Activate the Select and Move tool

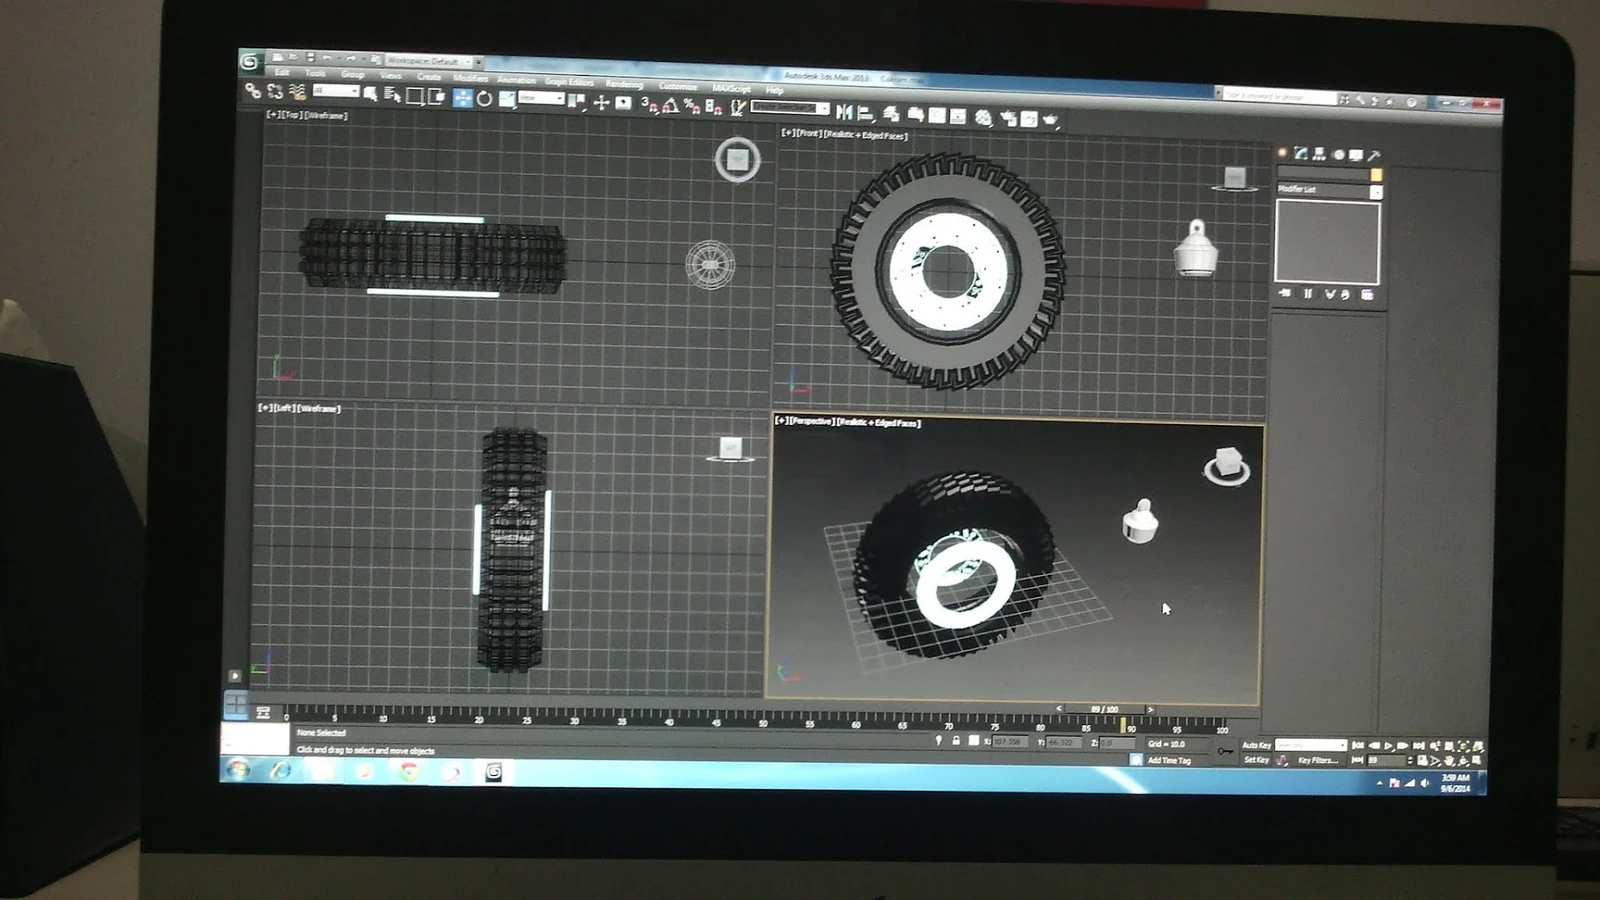463,98
